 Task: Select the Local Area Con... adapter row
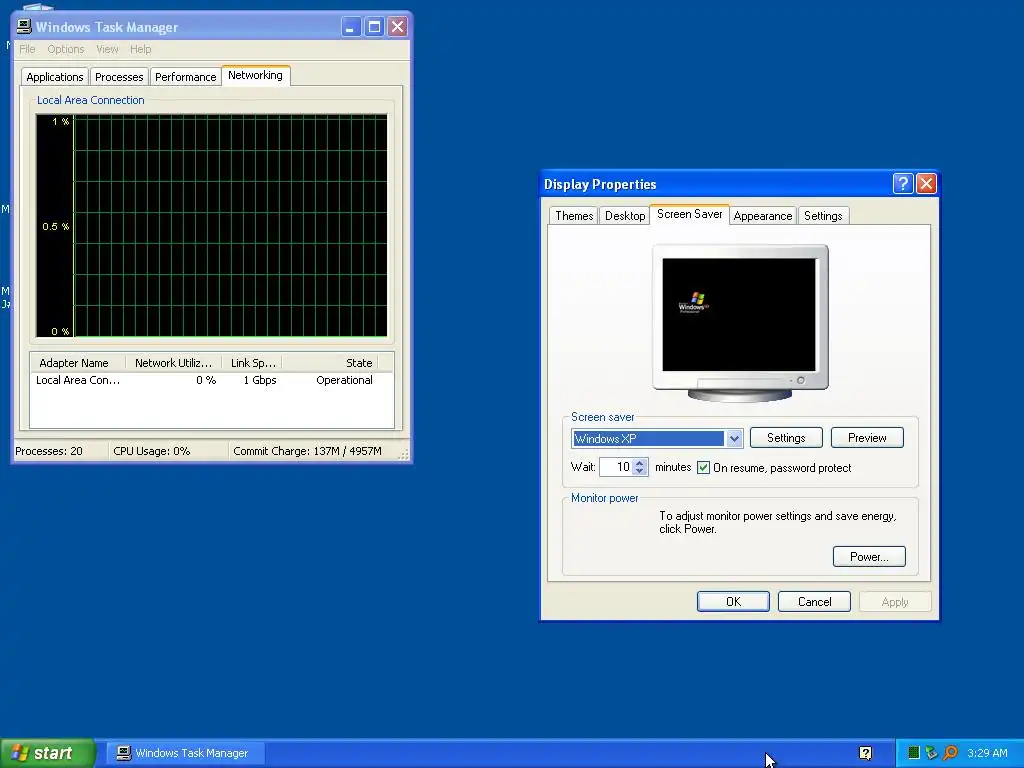[212, 380]
